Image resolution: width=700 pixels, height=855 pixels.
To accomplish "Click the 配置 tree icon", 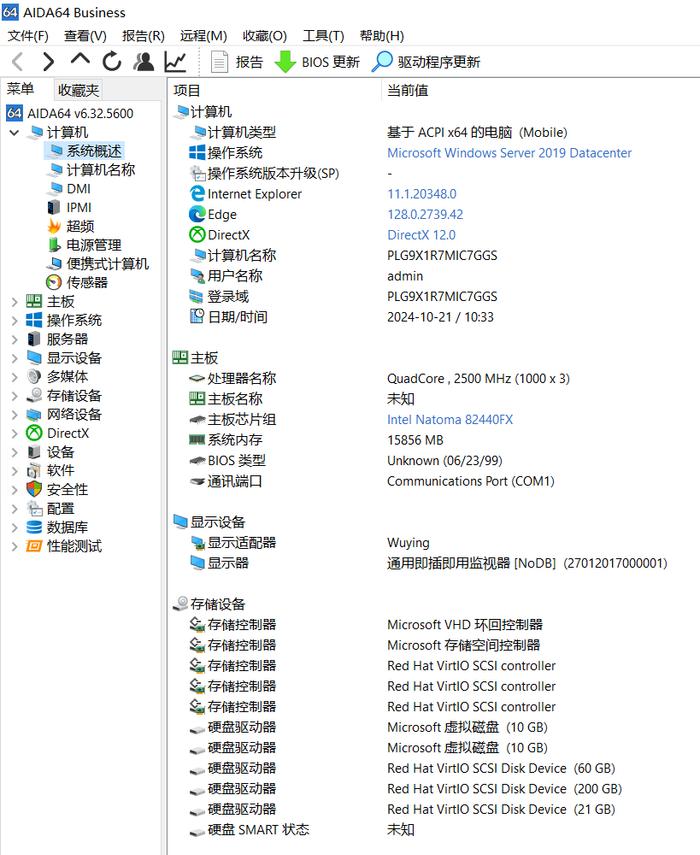I will point(34,508).
